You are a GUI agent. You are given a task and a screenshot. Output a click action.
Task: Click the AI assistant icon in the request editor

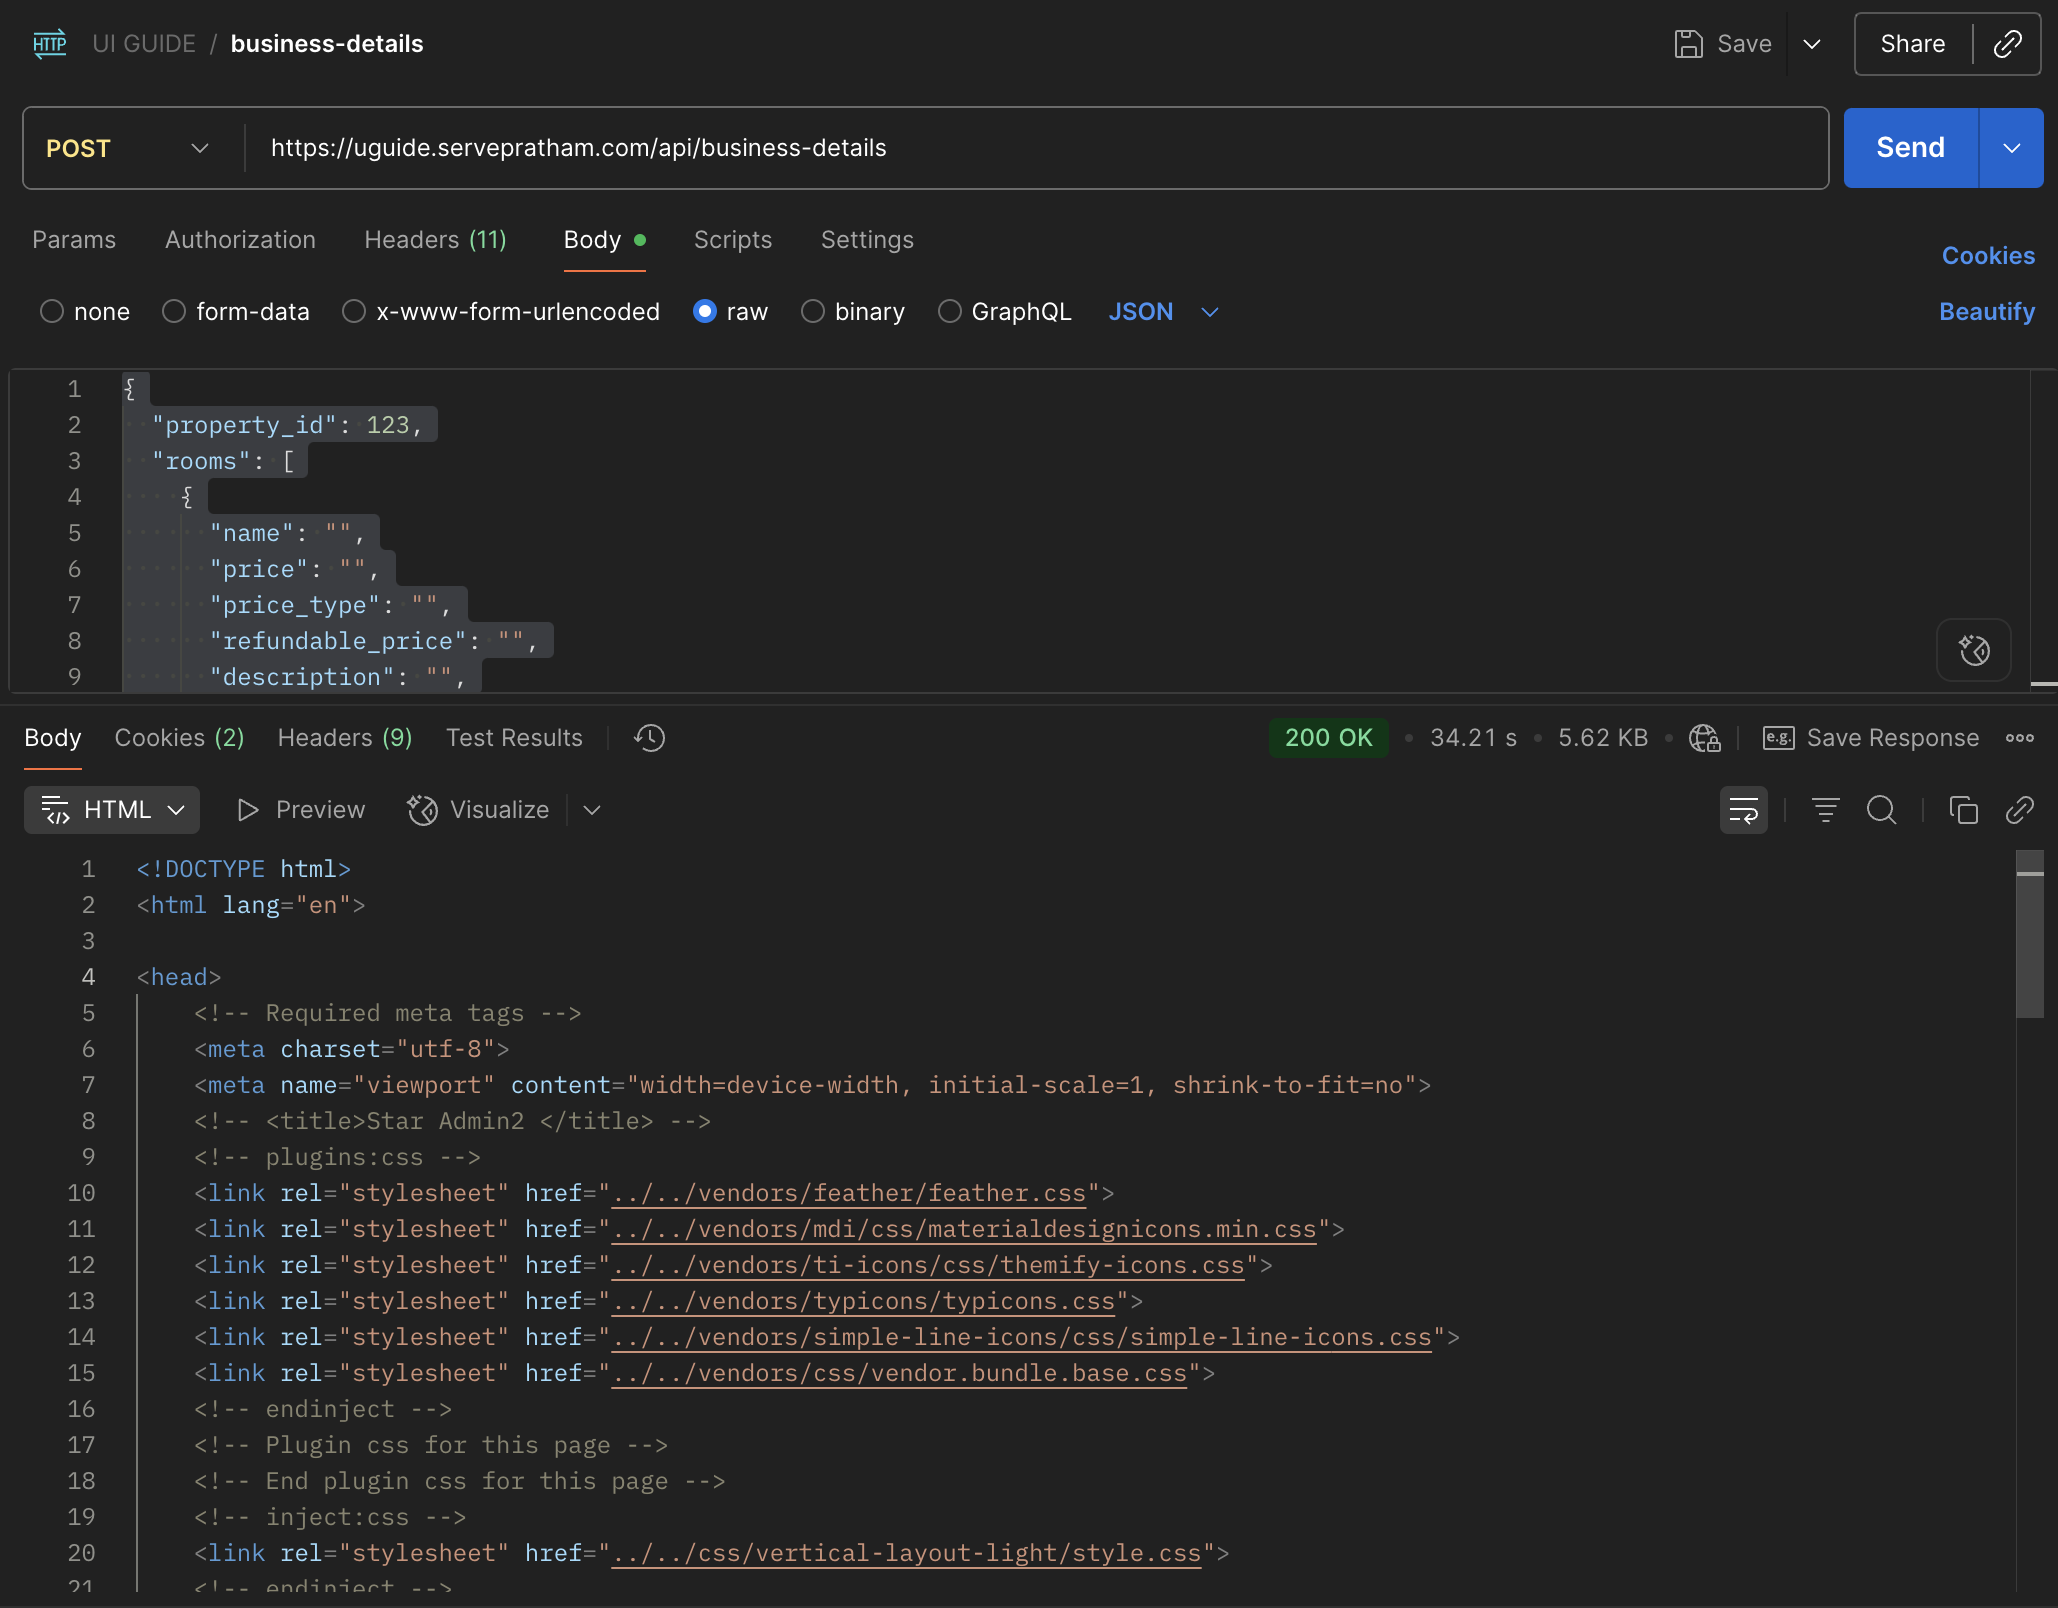click(x=1973, y=651)
